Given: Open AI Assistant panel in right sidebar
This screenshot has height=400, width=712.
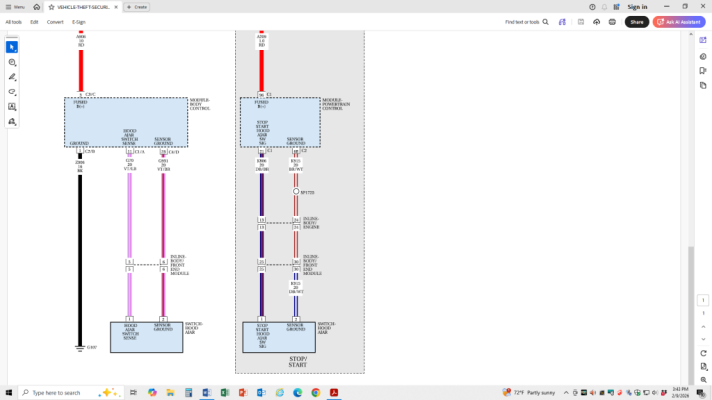Looking at the screenshot, I should (703, 40).
